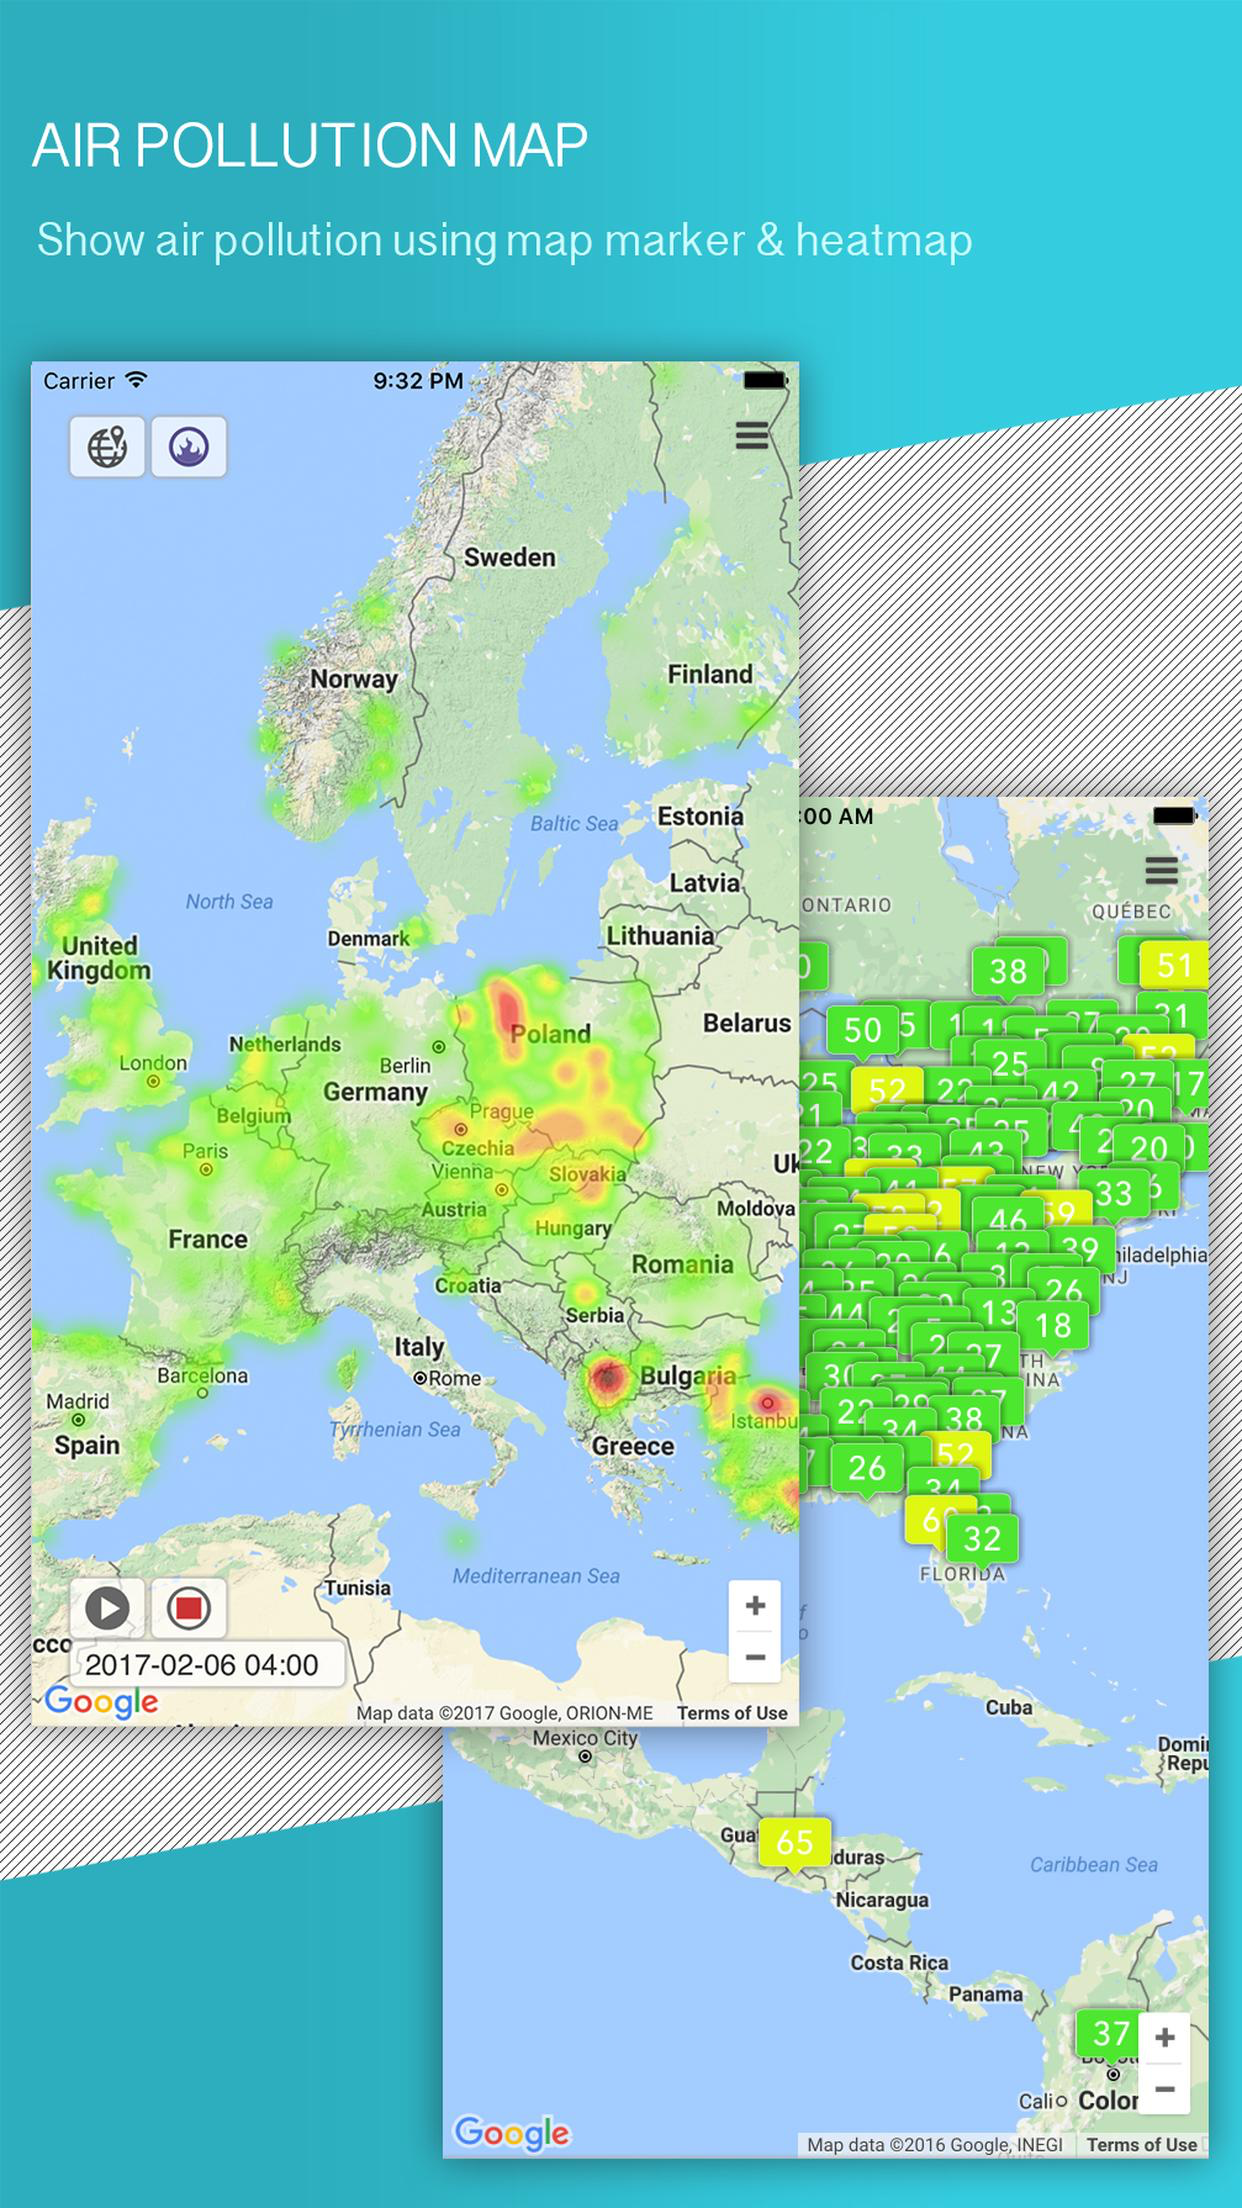Image resolution: width=1242 pixels, height=2208 pixels.
Task: Click the Sweden country label
Action: point(509,557)
